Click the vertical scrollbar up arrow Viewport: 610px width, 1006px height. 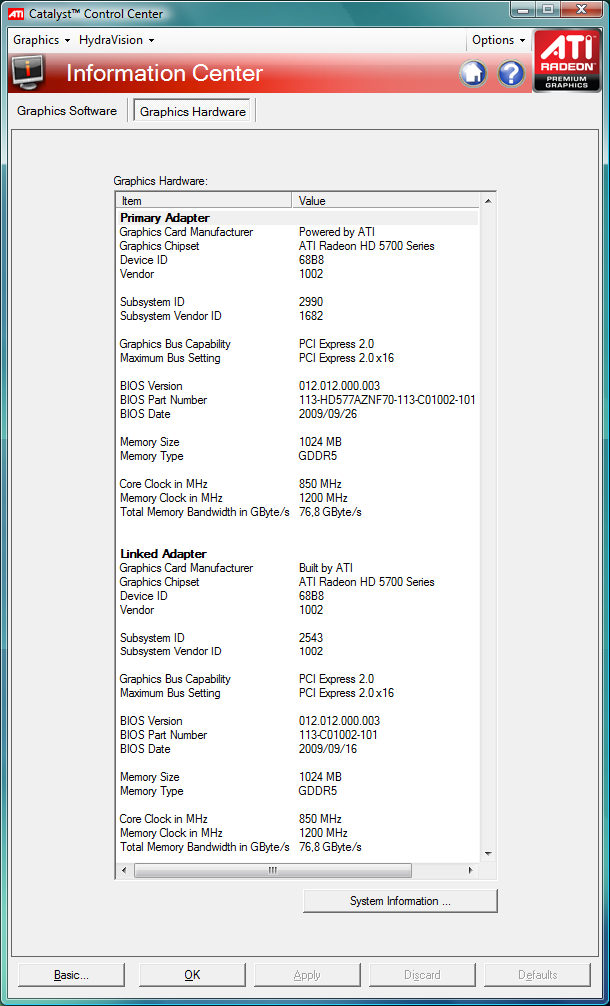pyautogui.click(x=488, y=201)
